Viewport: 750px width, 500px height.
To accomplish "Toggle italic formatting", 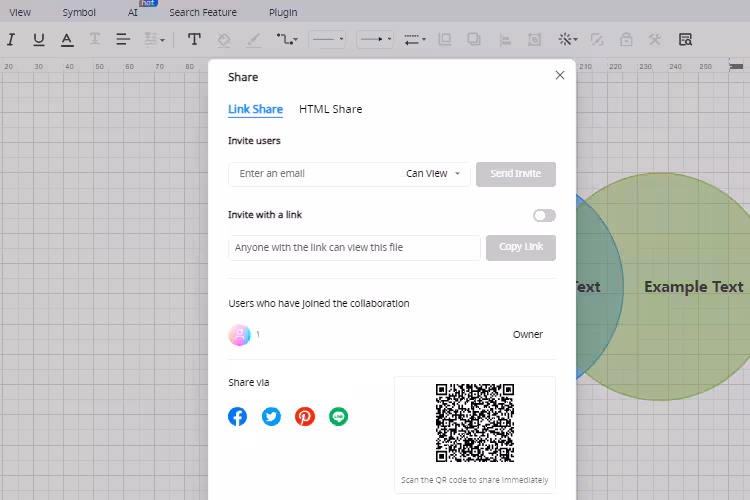I will click(11, 39).
